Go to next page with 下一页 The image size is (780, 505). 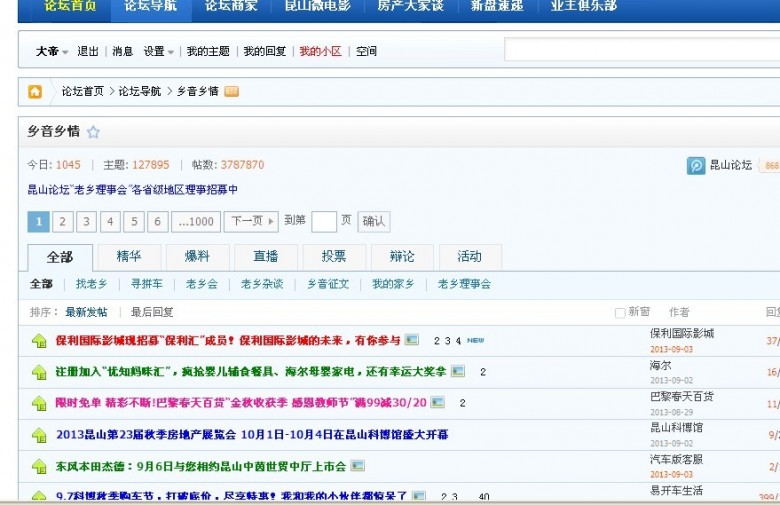251,221
